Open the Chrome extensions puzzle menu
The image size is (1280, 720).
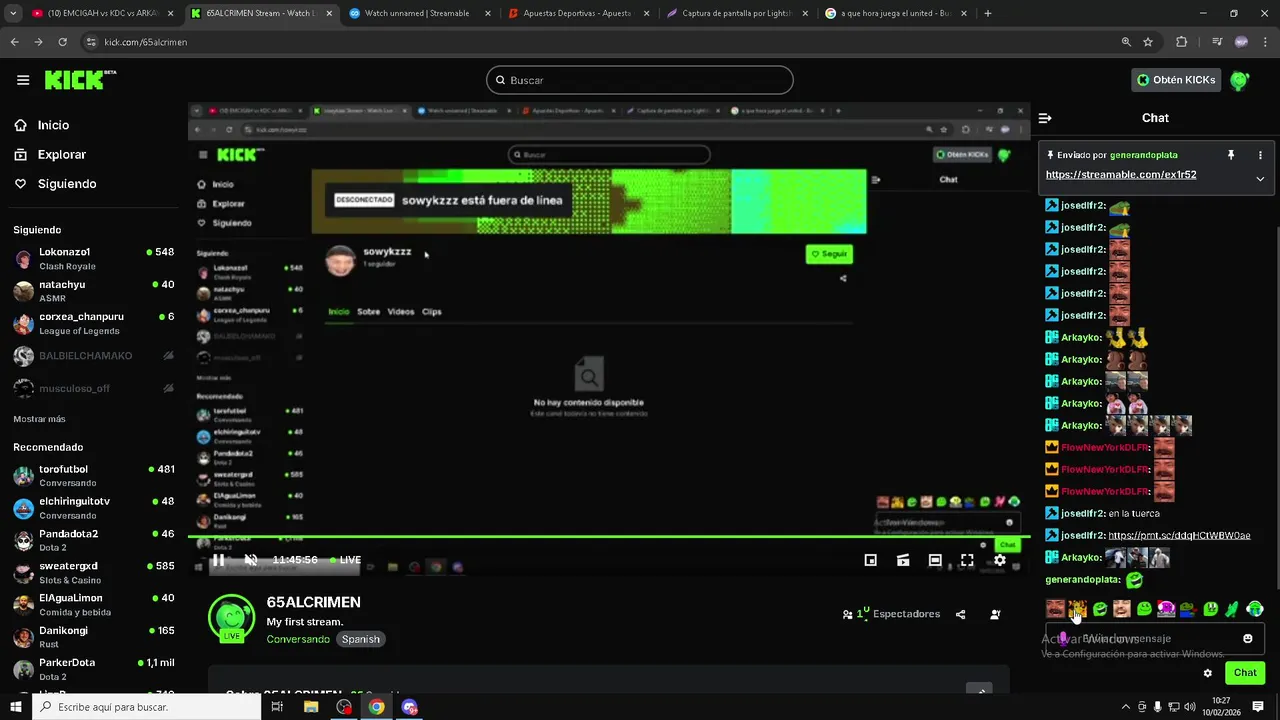1182,42
